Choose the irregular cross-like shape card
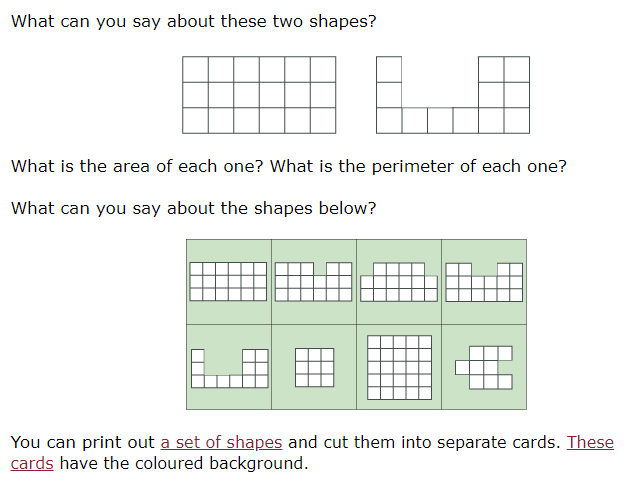This screenshot has width=637, height=486. pyautogui.click(x=484, y=367)
